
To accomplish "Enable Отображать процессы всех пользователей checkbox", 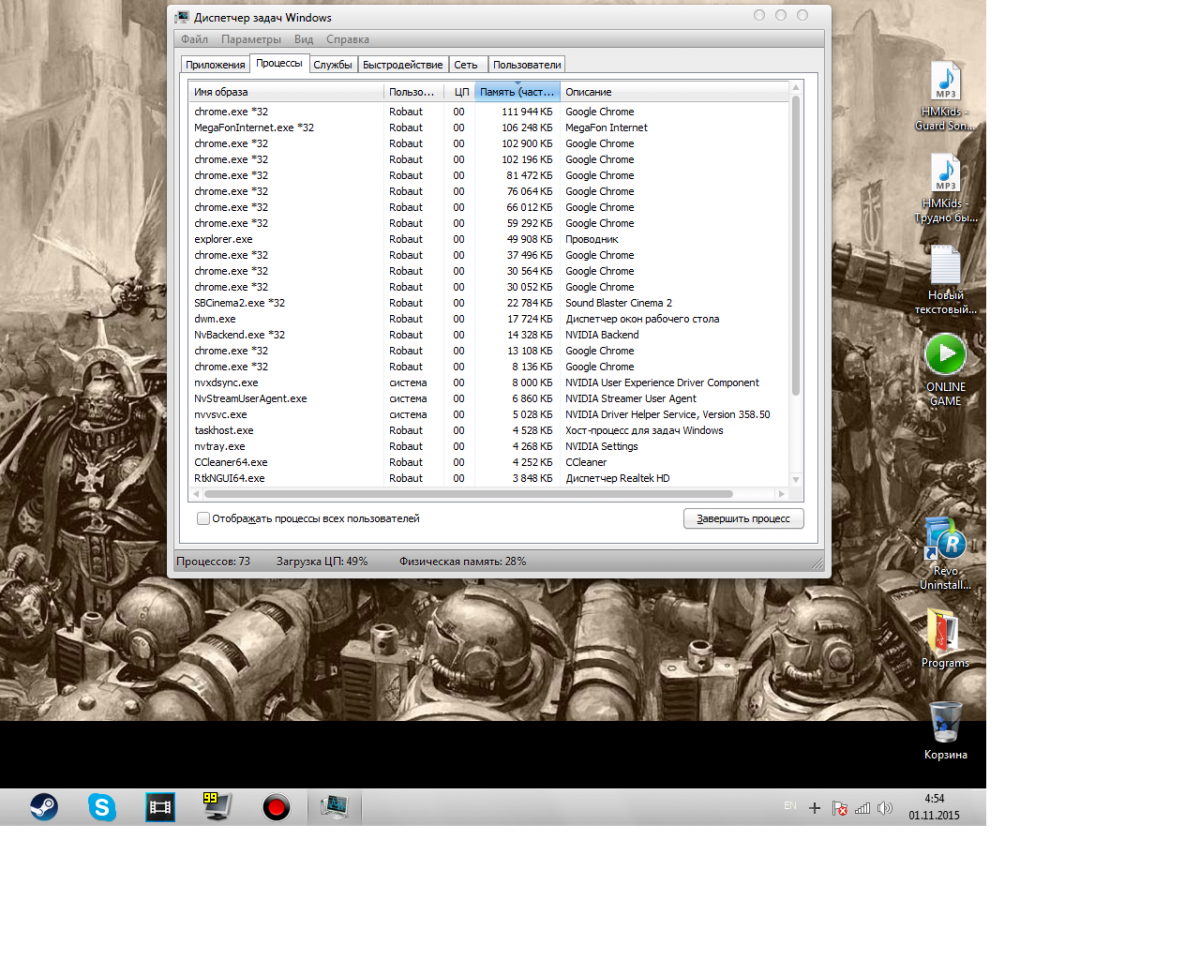I will point(204,519).
